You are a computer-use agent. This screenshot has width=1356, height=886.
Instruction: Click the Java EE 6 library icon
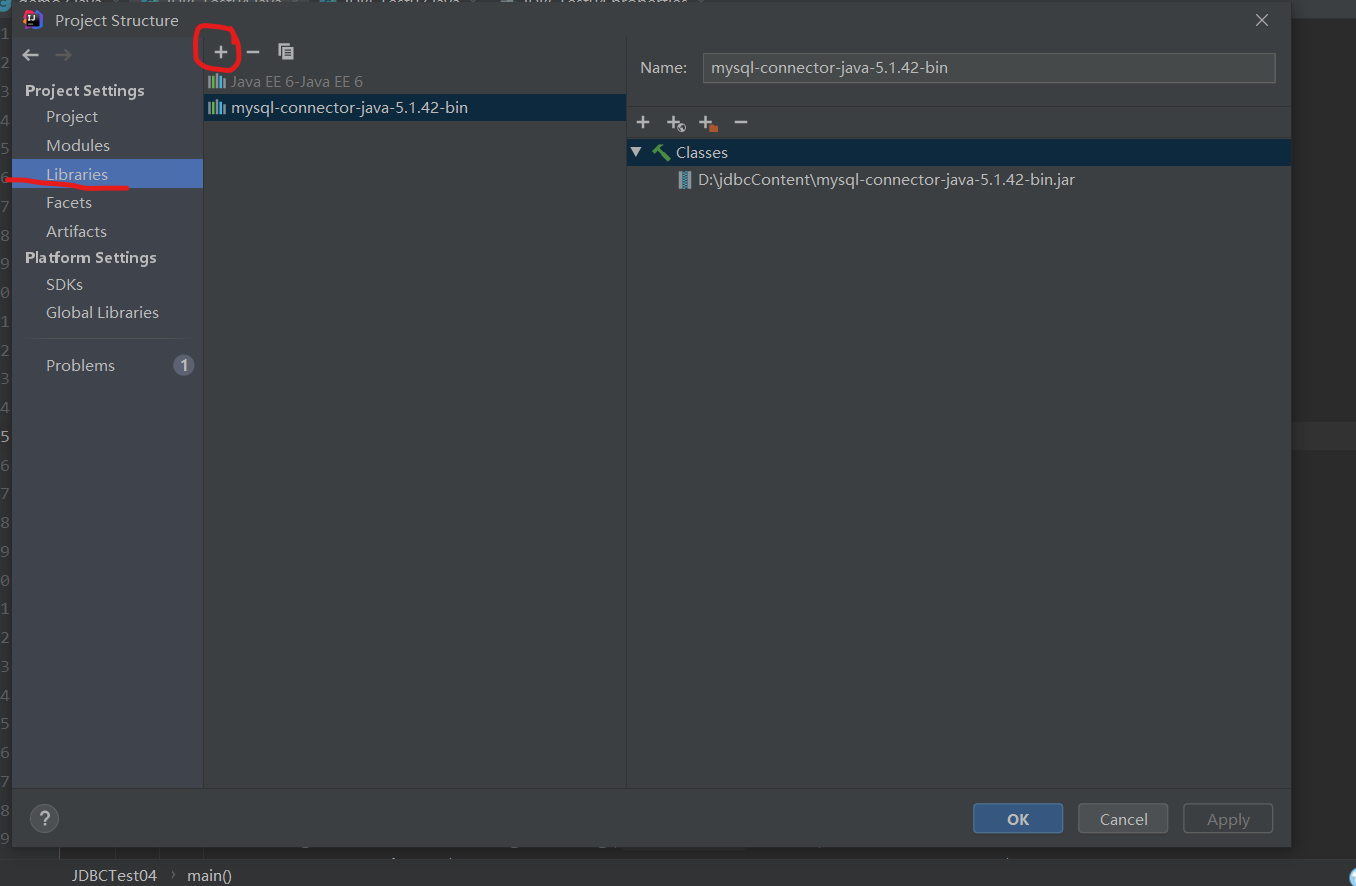point(217,82)
